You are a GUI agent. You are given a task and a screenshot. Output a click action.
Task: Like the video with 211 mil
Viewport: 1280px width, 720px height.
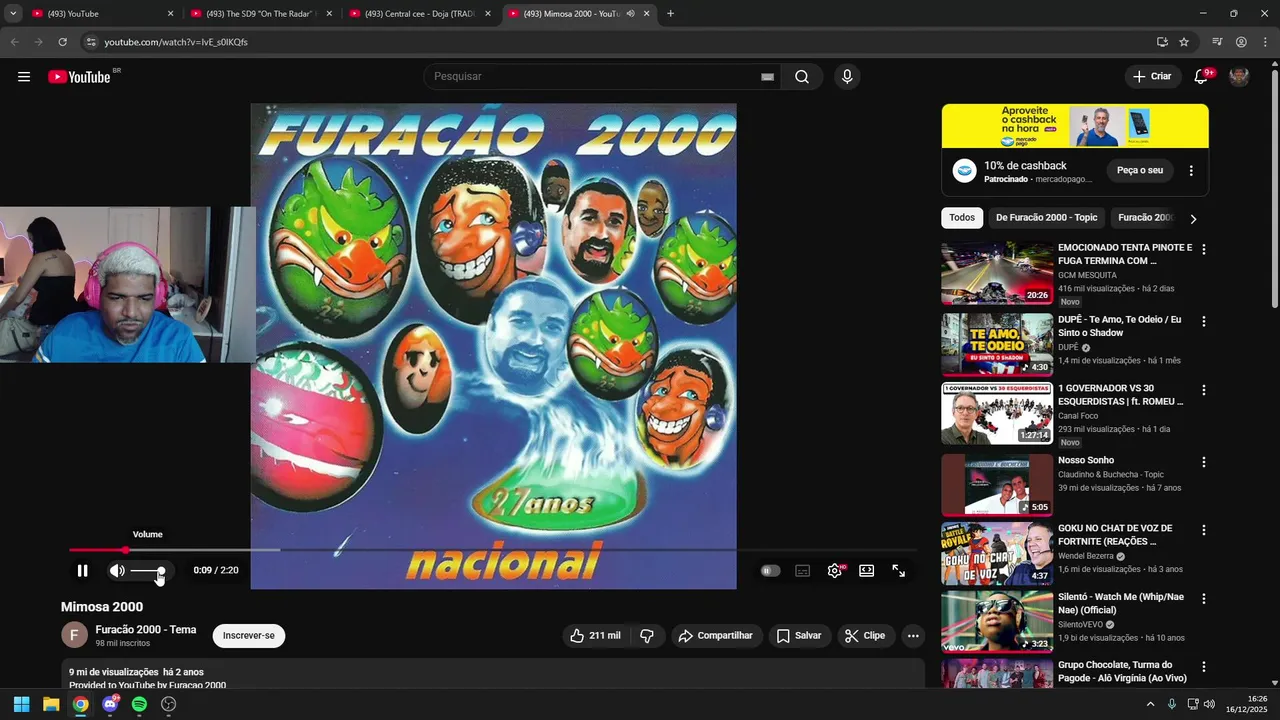pos(595,636)
